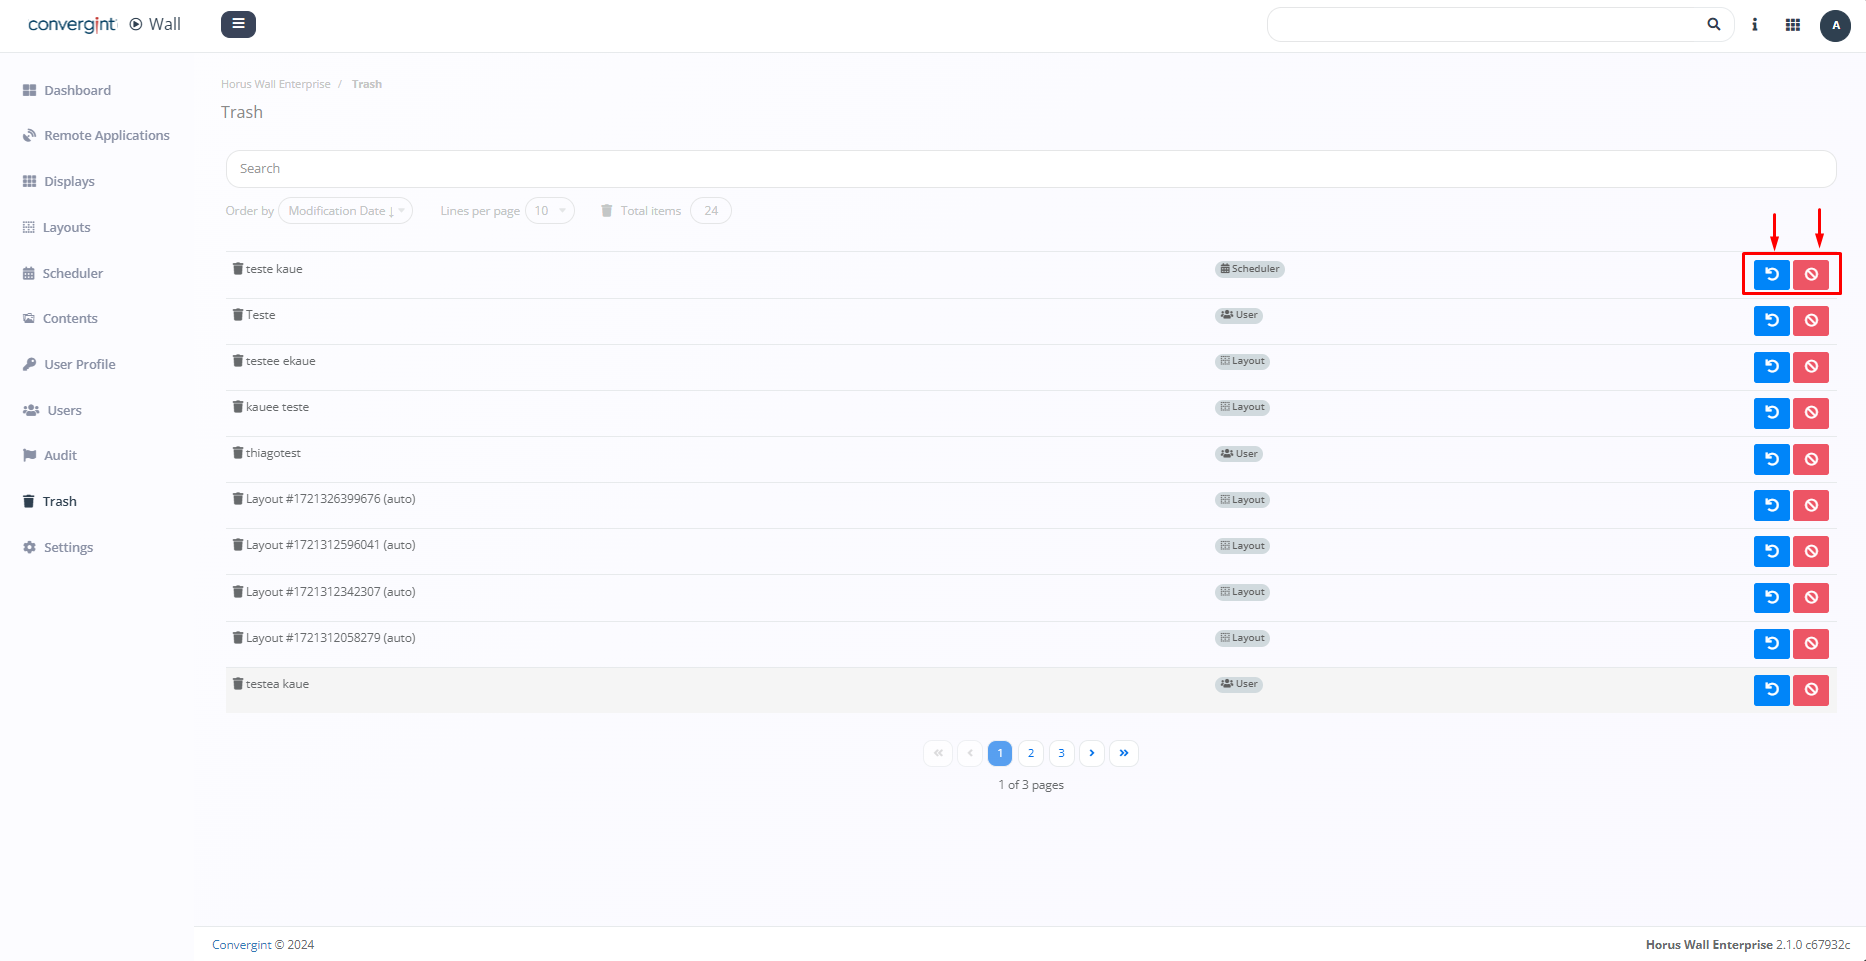Focus the Trash search input field
1866x961 pixels.
pos(1030,169)
